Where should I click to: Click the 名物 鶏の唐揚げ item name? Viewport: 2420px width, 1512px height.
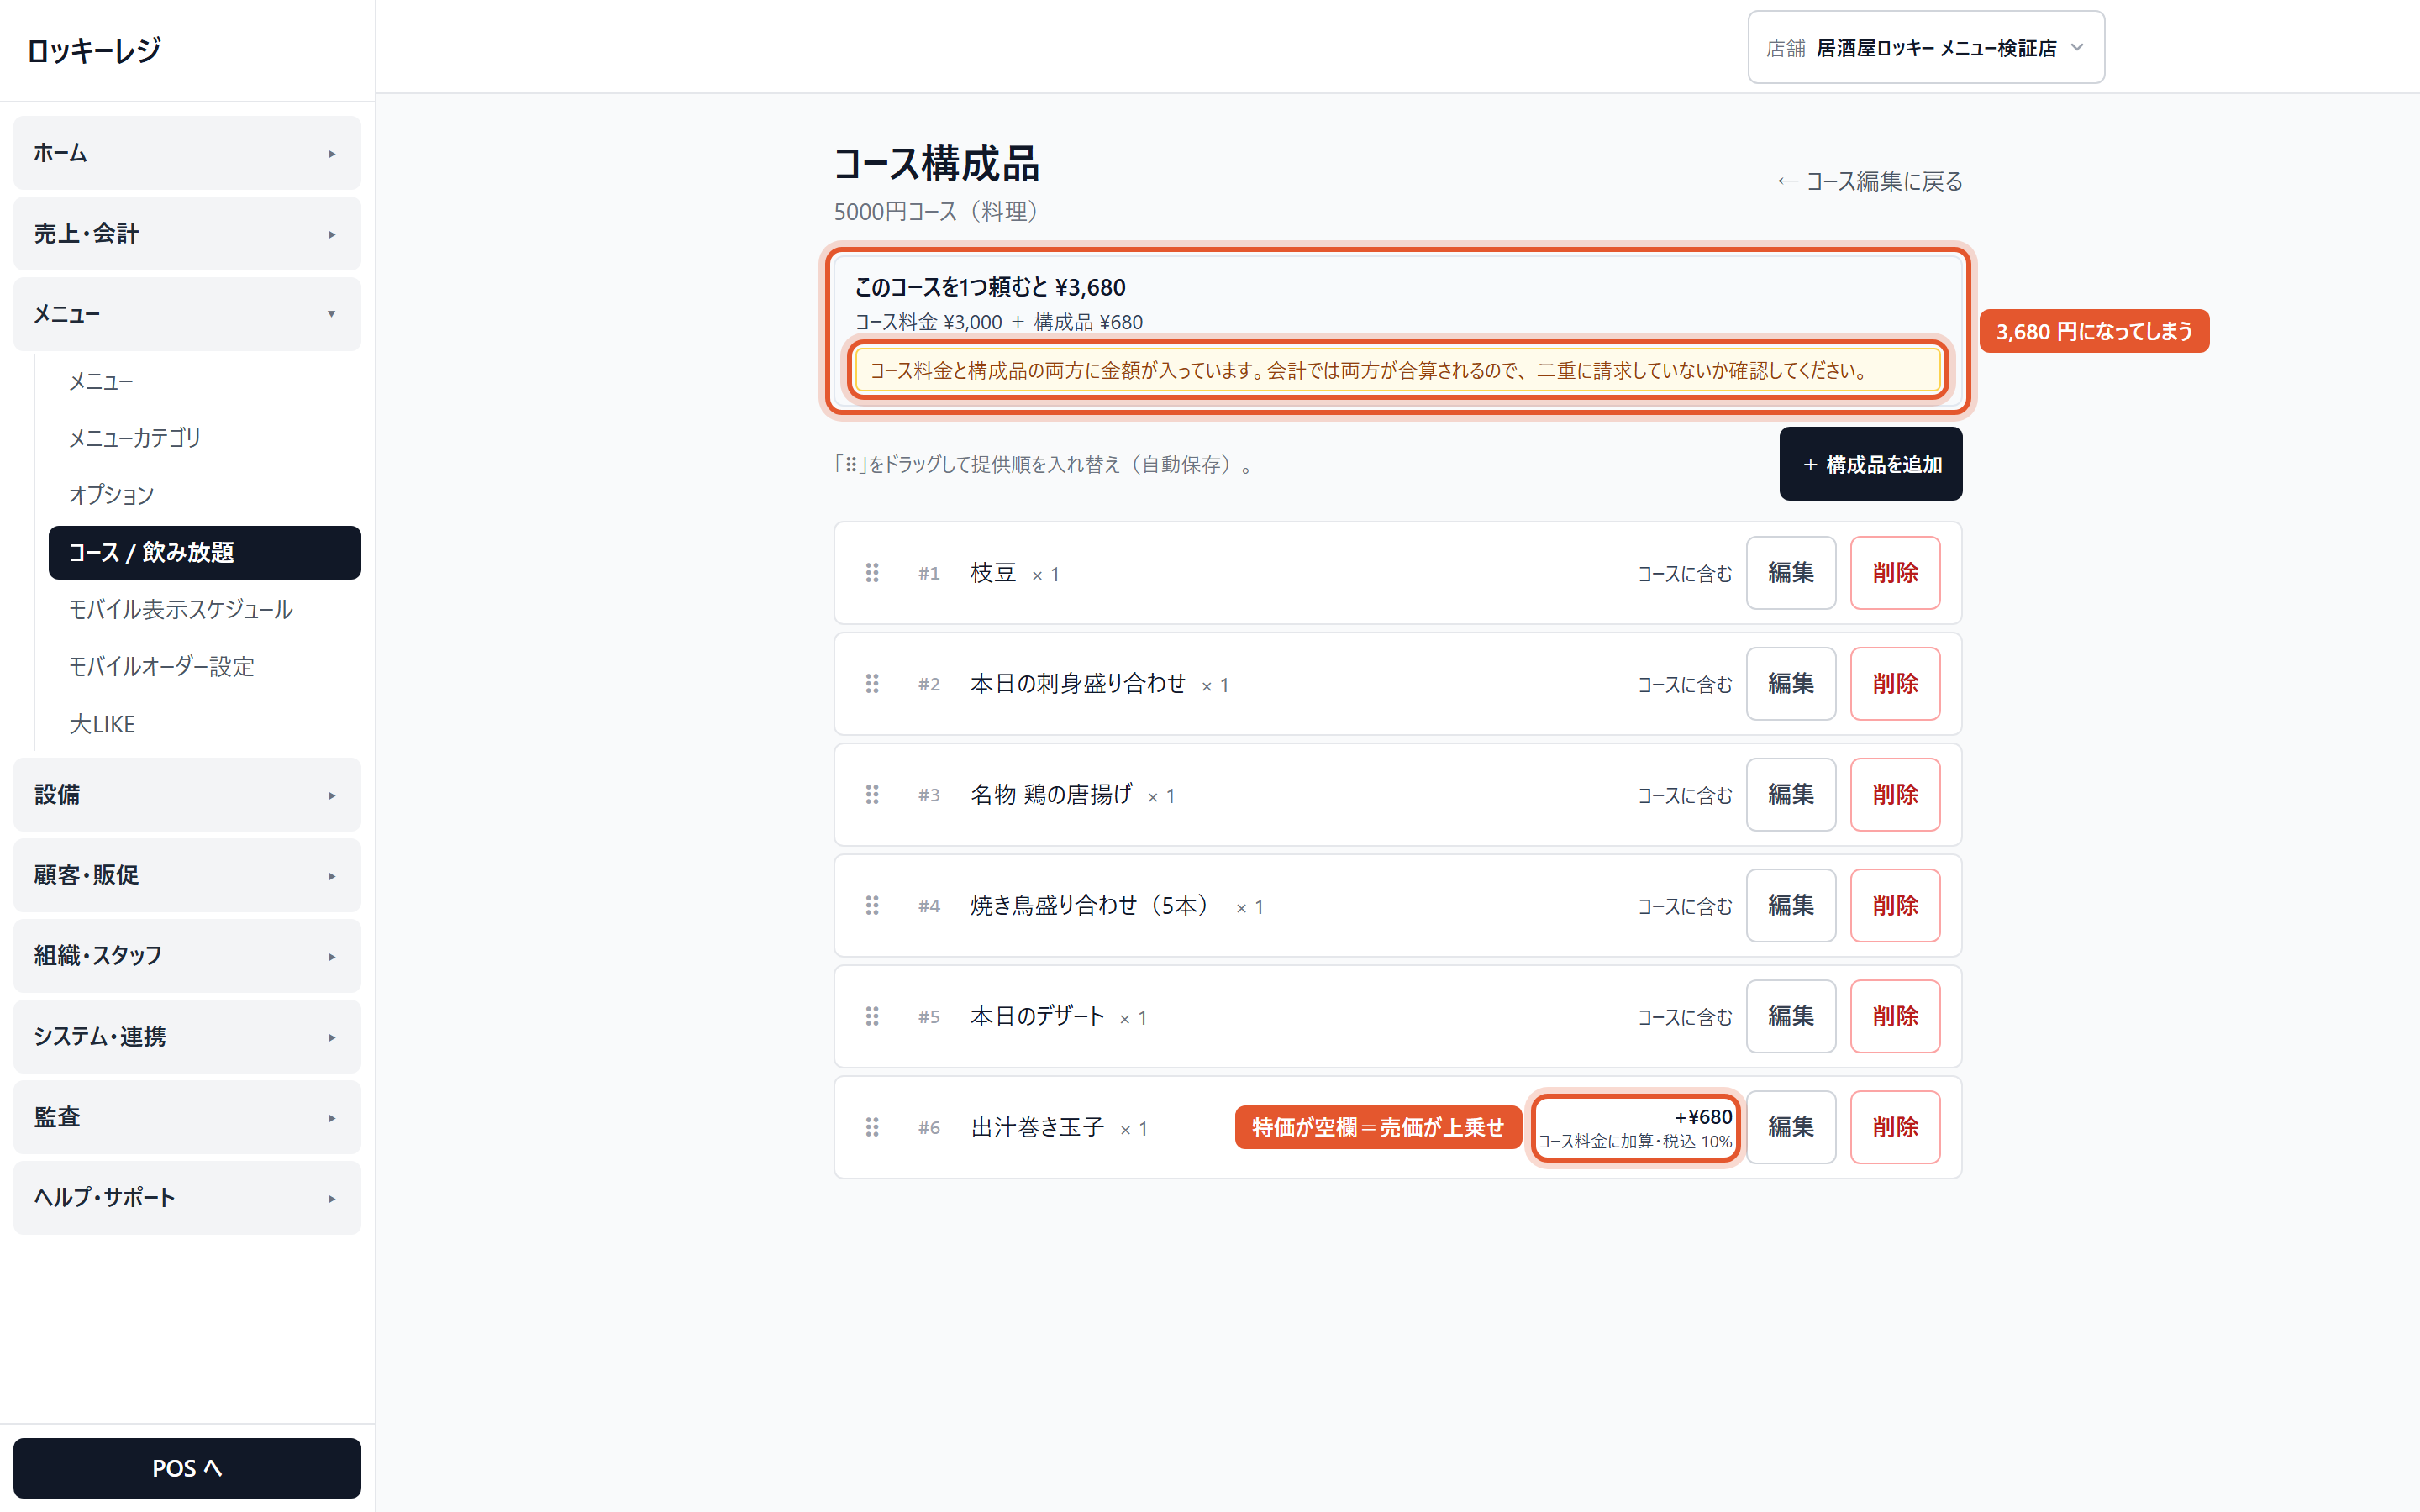(1050, 795)
